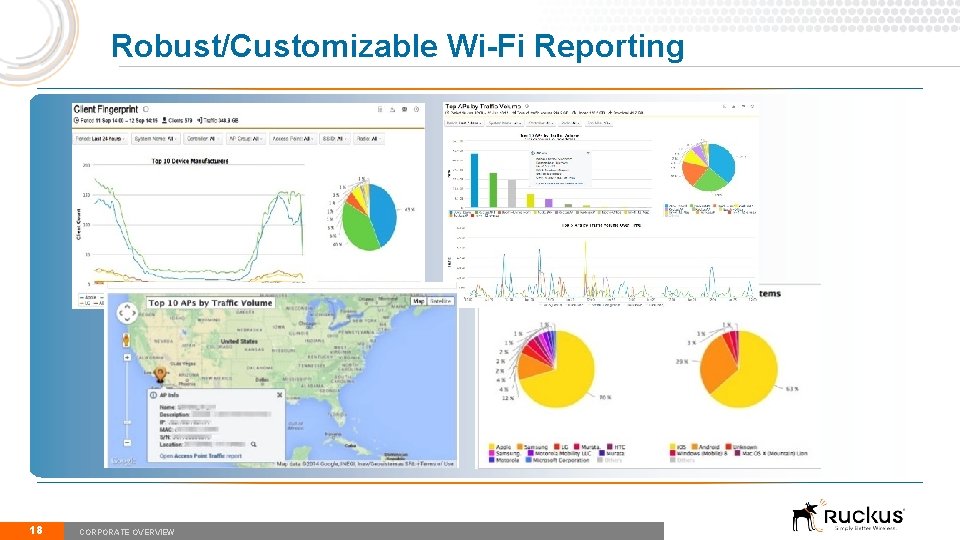Open the Controller: All filter dropdown
The image size is (960, 540).
203,139
